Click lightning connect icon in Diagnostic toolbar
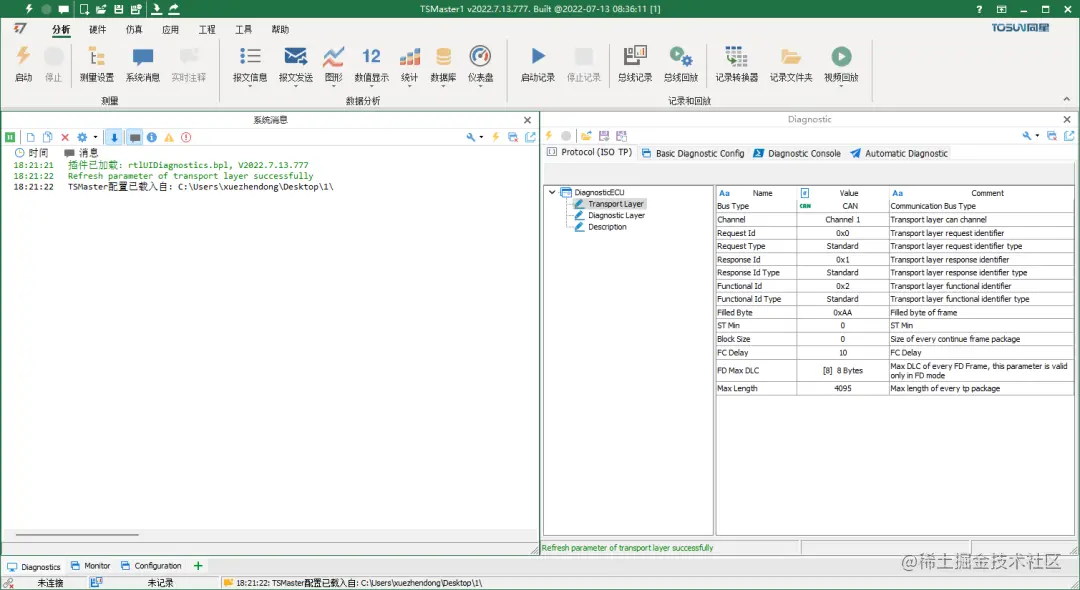This screenshot has width=1080, height=590. pyautogui.click(x=549, y=136)
